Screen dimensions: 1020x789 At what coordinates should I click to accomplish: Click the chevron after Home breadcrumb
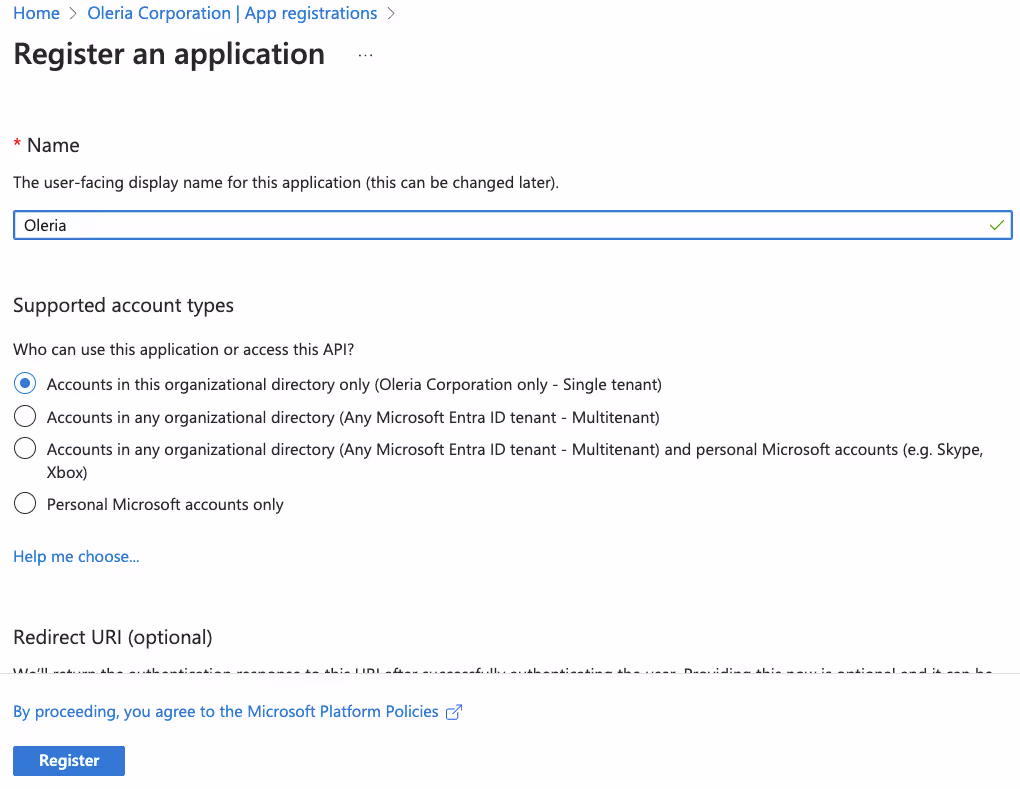[73, 14]
